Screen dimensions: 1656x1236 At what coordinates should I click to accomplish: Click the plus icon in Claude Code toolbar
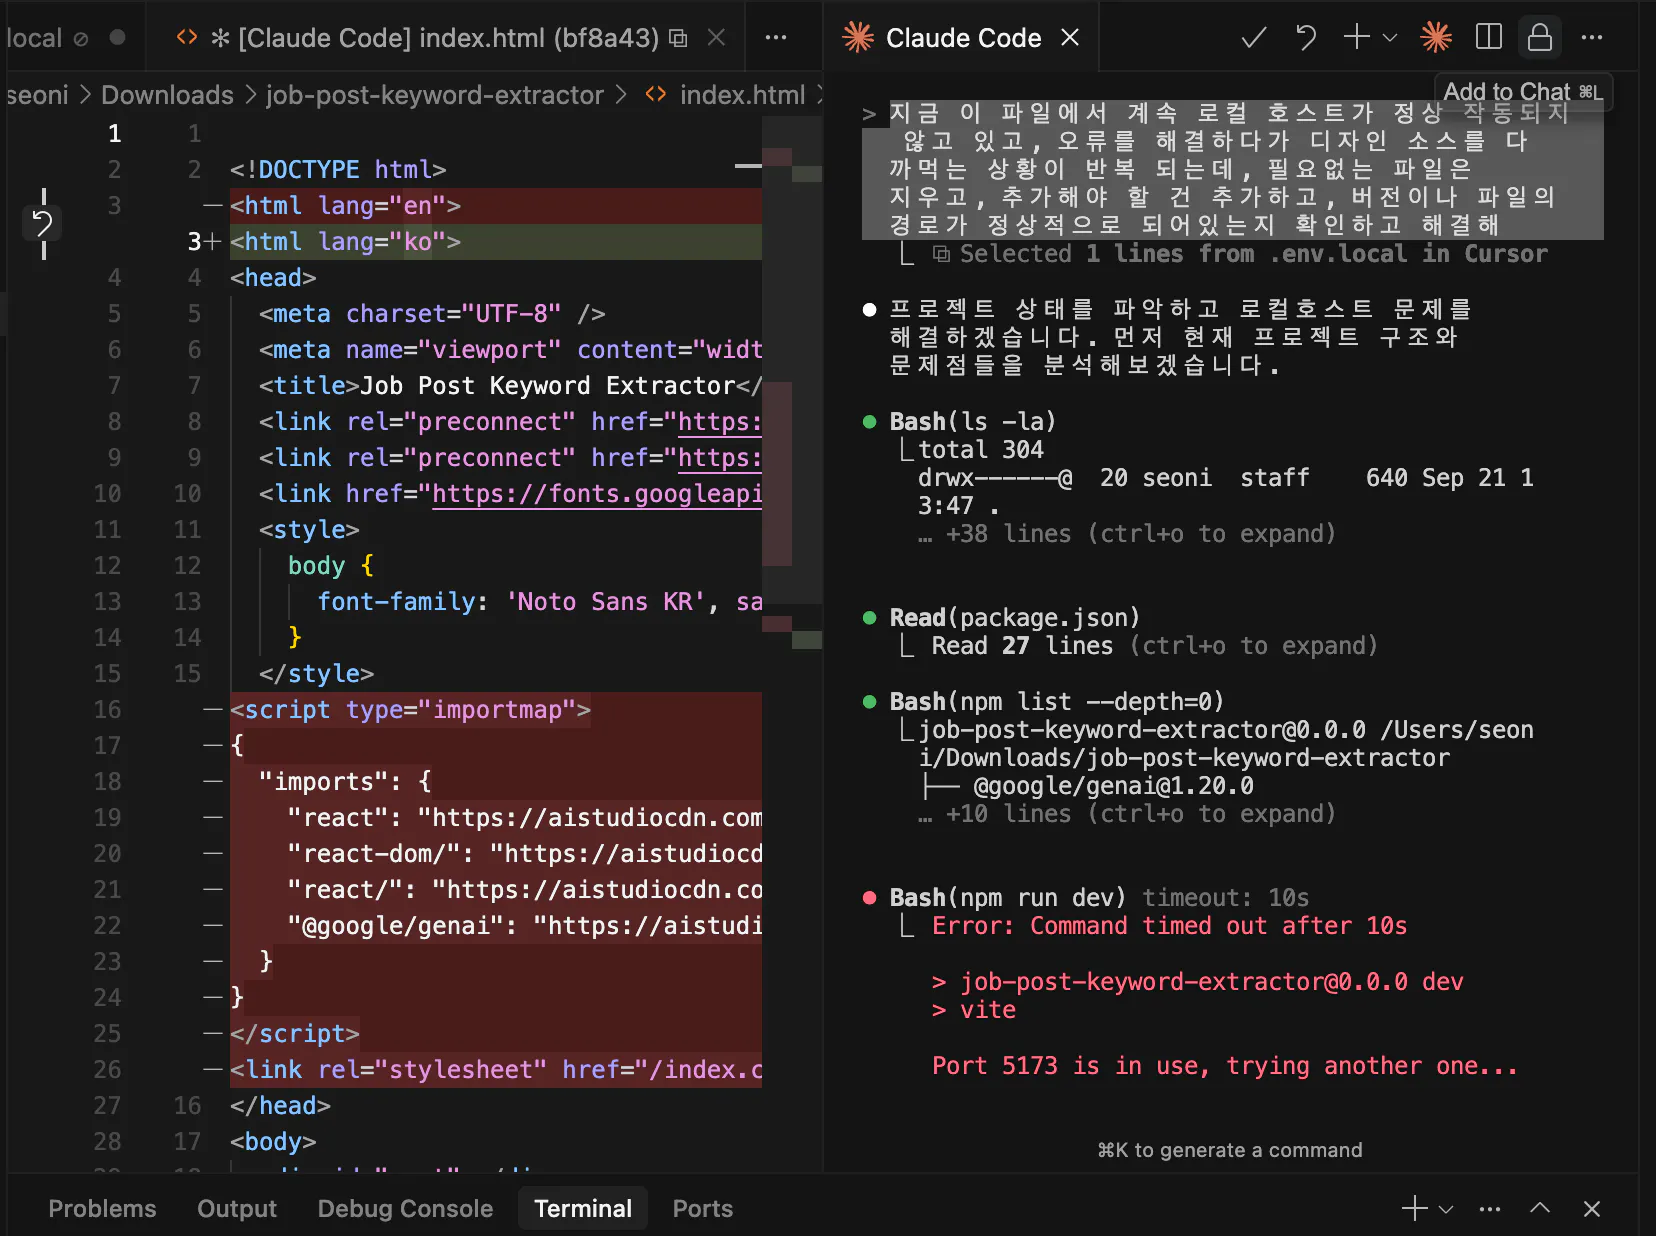pyautogui.click(x=1357, y=37)
